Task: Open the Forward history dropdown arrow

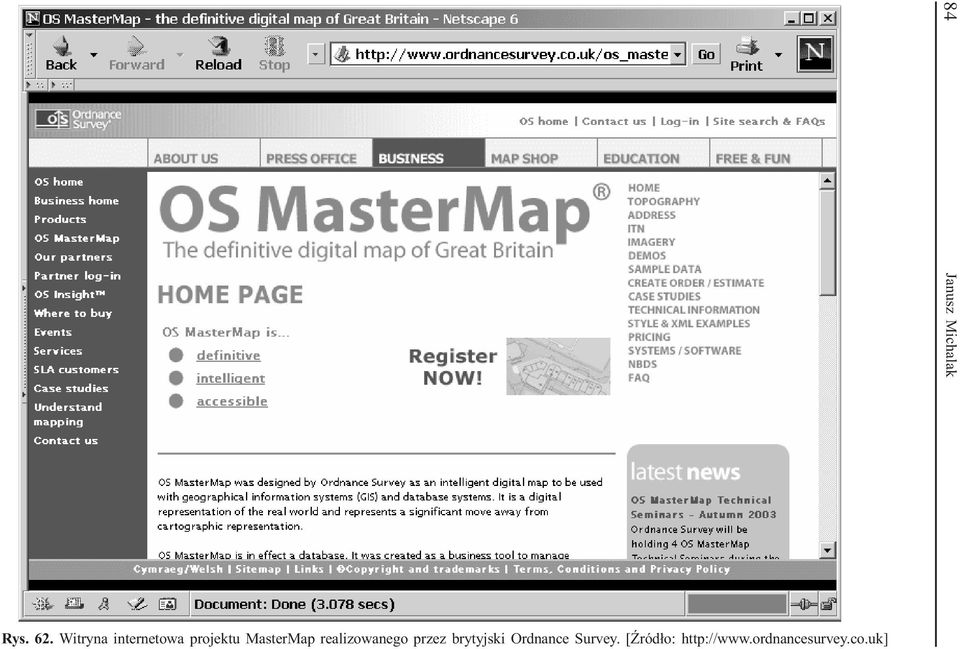Action: [180, 54]
